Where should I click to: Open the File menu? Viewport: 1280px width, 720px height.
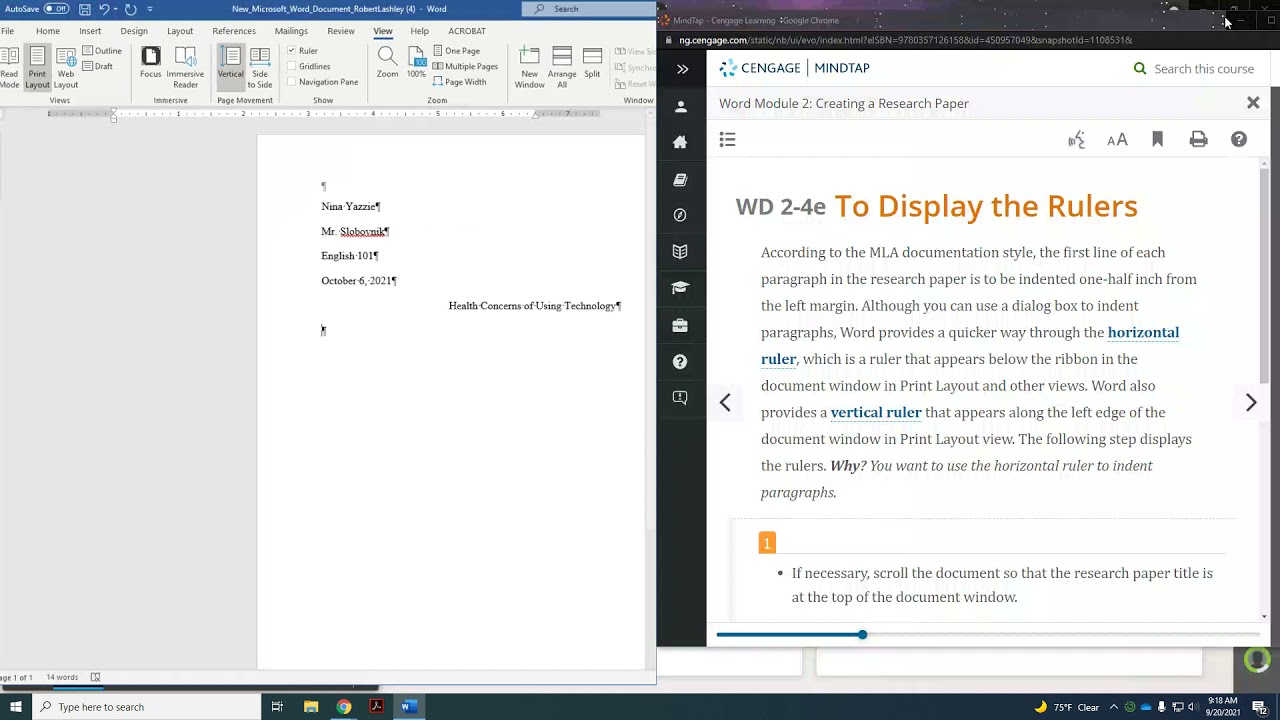[x=8, y=31]
